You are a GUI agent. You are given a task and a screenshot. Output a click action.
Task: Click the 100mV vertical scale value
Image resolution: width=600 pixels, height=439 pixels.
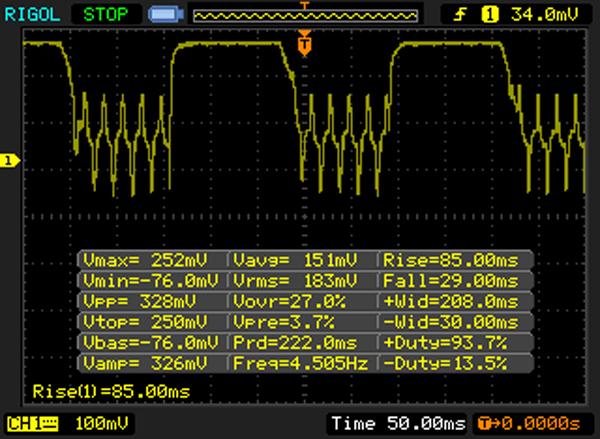tap(101, 424)
